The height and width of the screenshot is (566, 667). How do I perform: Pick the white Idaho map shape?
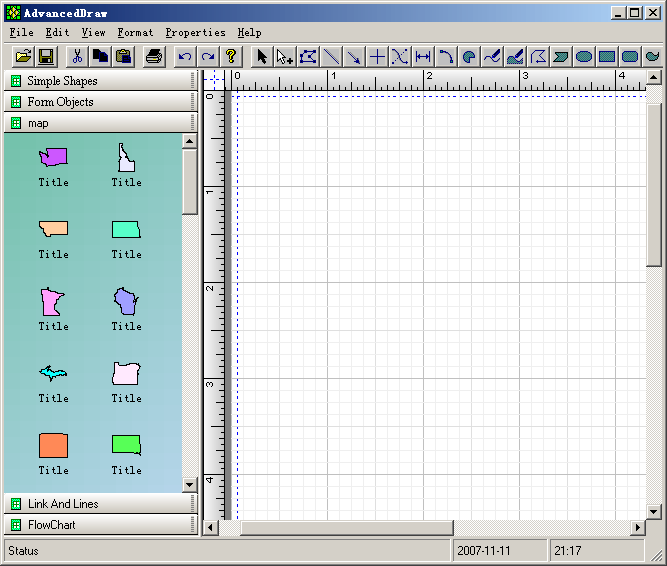[x=126, y=157]
